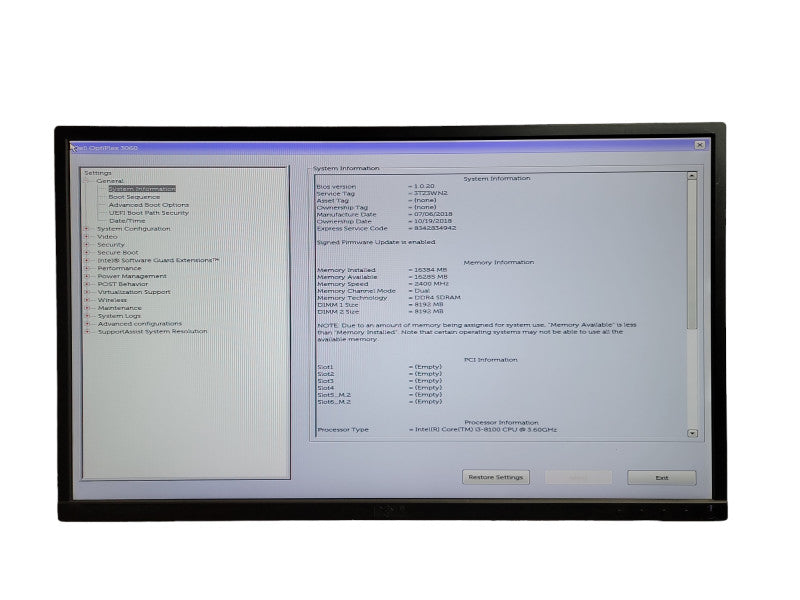Click the scrollbar down arrow
The width and height of the screenshot is (800, 600).
(x=692, y=433)
